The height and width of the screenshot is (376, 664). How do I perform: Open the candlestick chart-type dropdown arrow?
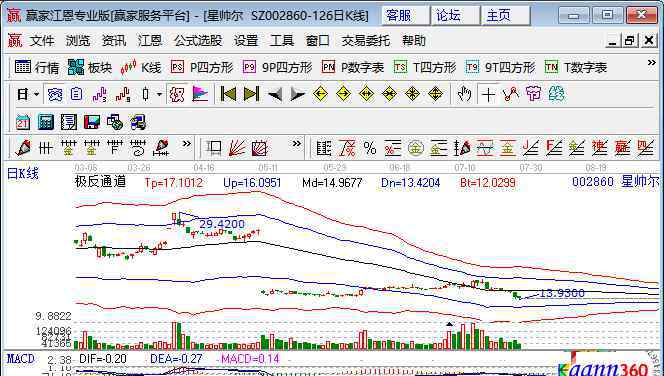coord(159,94)
